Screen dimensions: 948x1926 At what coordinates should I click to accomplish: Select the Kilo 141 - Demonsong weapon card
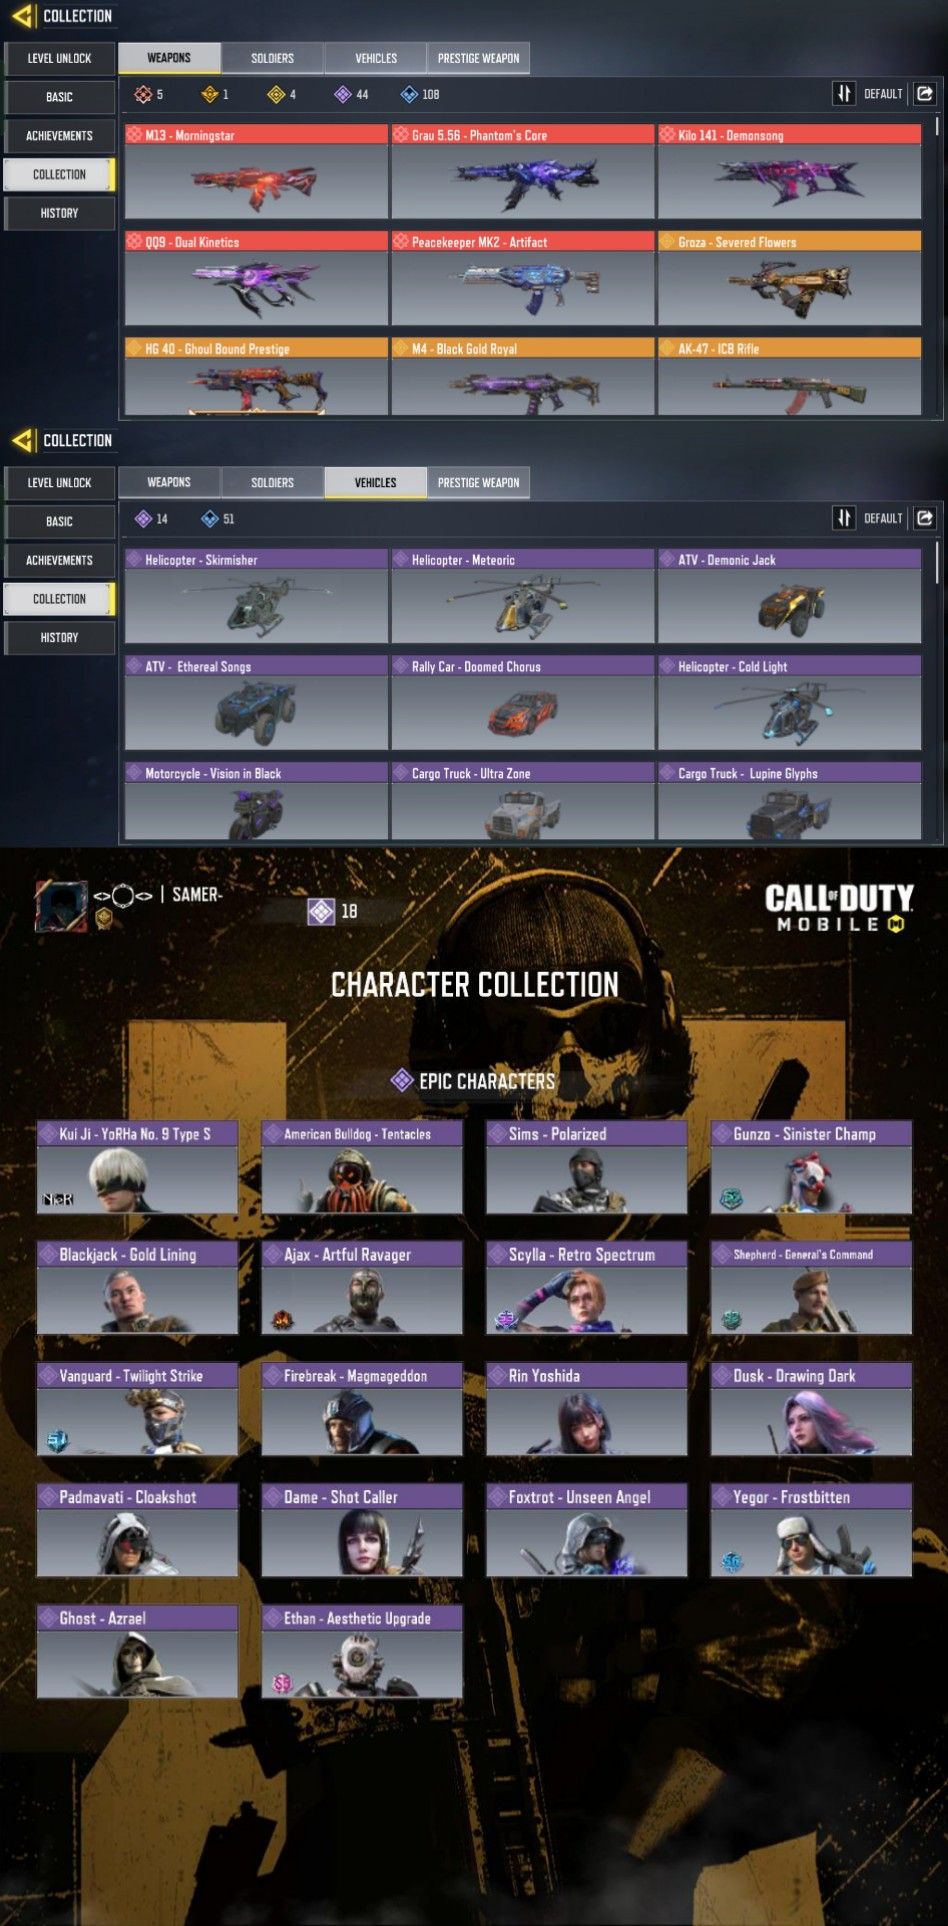(789, 171)
